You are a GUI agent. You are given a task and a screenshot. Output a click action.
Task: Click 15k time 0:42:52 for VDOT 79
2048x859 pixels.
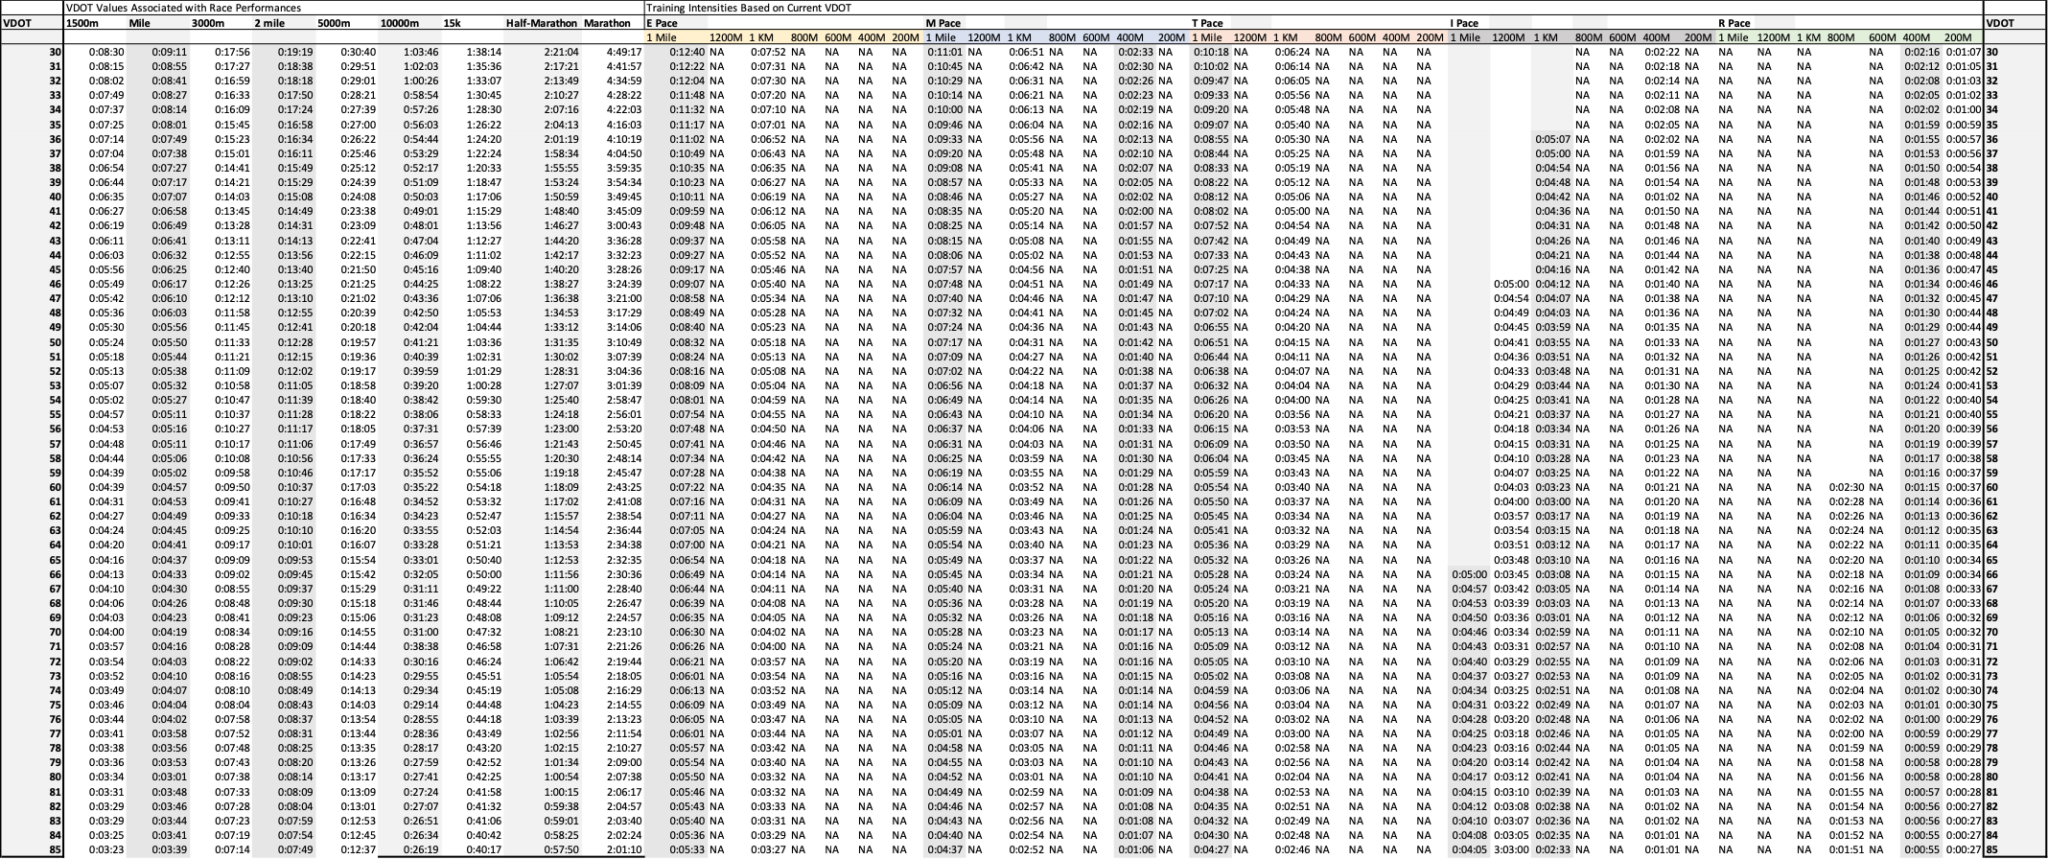(484, 763)
